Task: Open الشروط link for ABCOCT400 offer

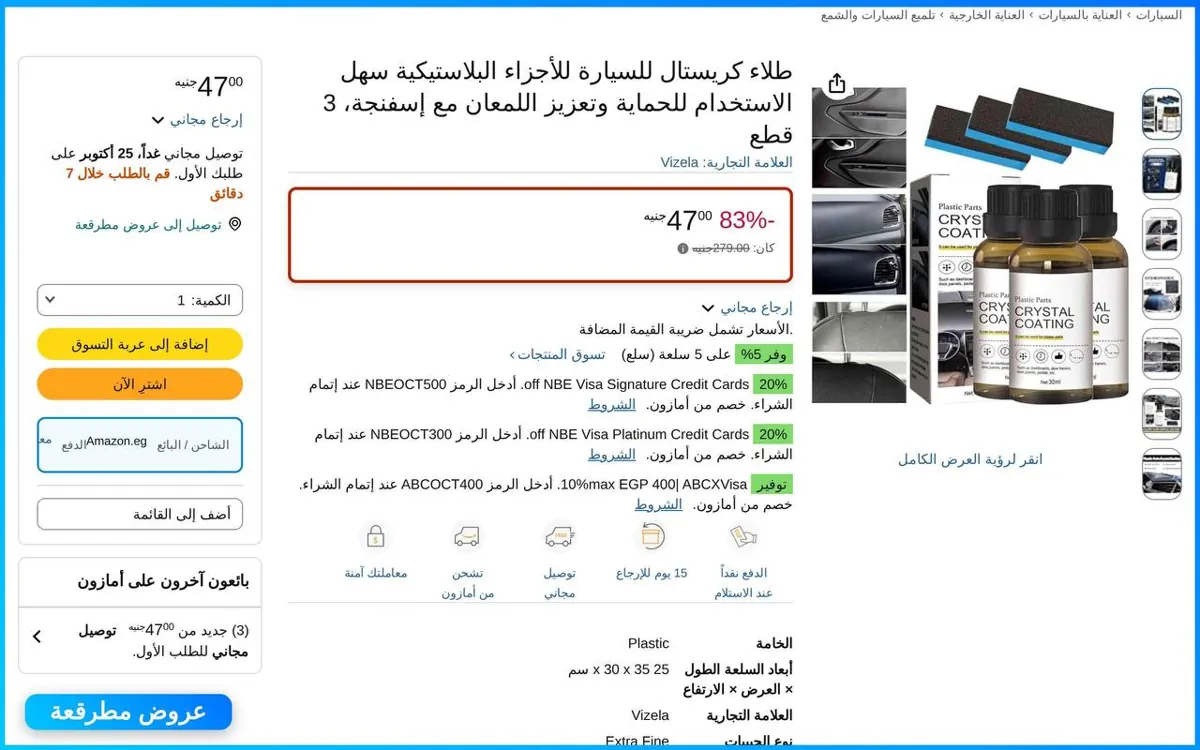Action: [x=658, y=504]
